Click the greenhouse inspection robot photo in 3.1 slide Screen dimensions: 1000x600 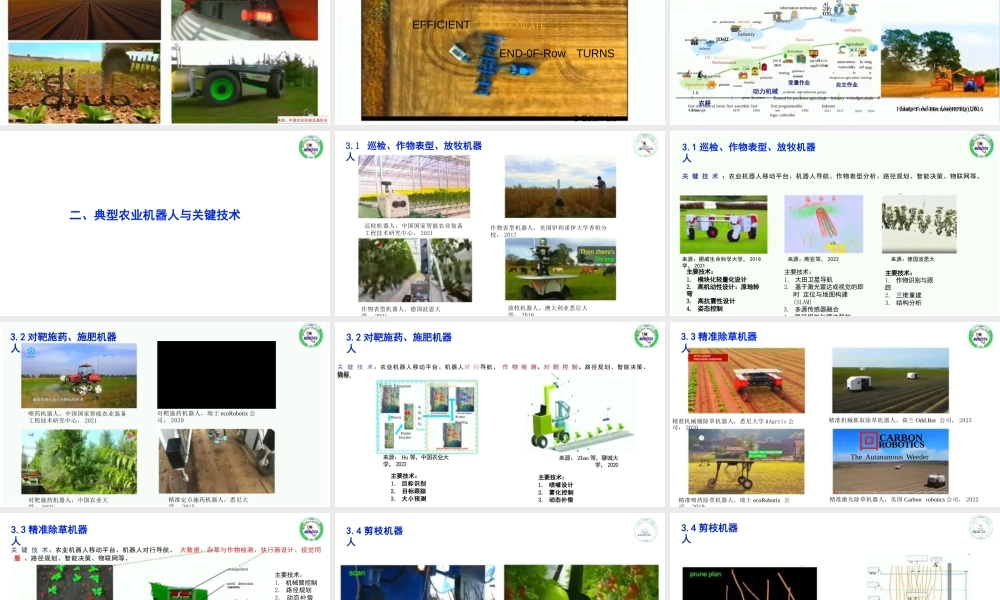pyautogui.click(x=414, y=187)
